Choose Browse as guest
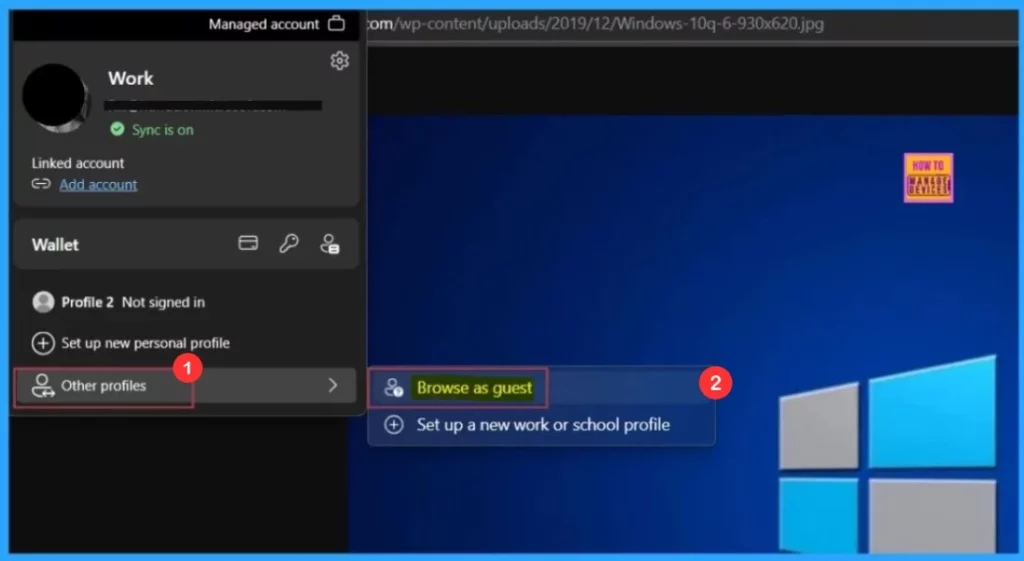The width and height of the screenshot is (1024, 561). tap(474, 388)
